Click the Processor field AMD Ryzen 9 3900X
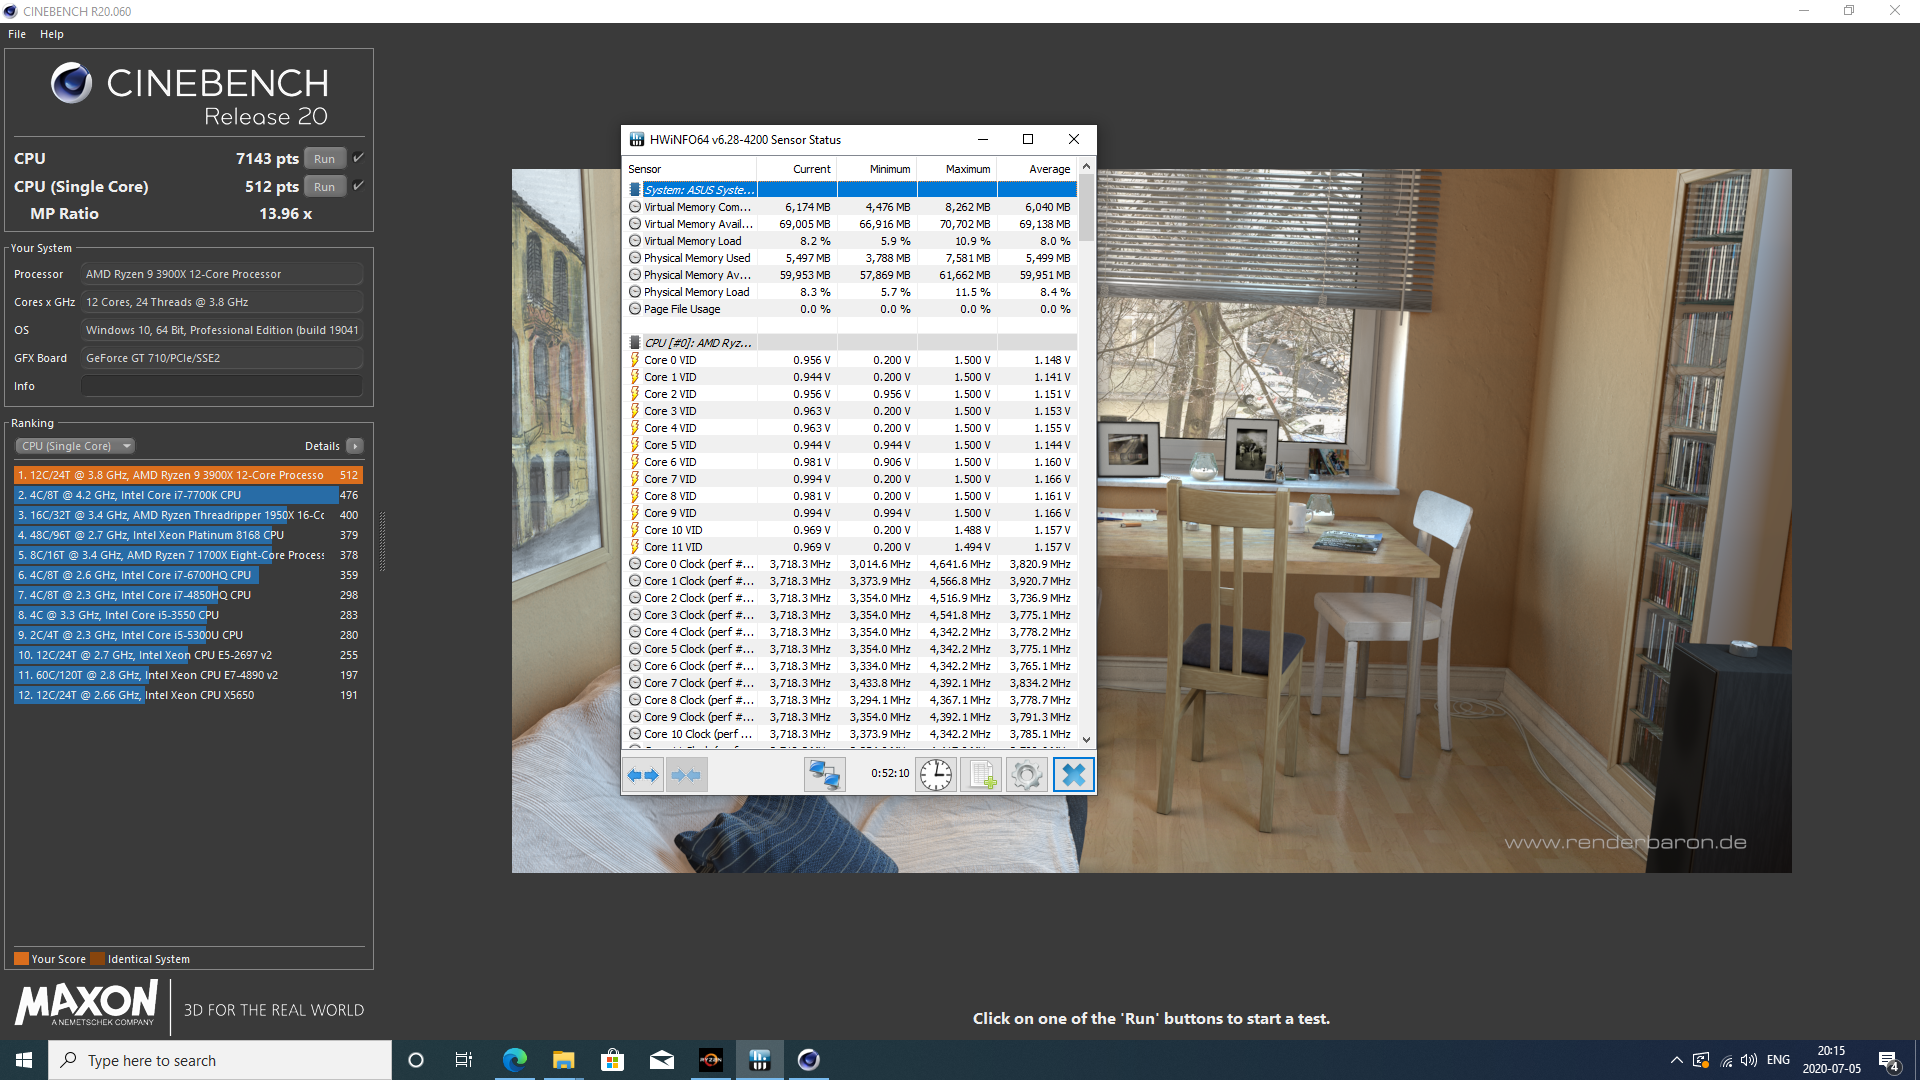Screen dimensions: 1920x1080 point(222,274)
